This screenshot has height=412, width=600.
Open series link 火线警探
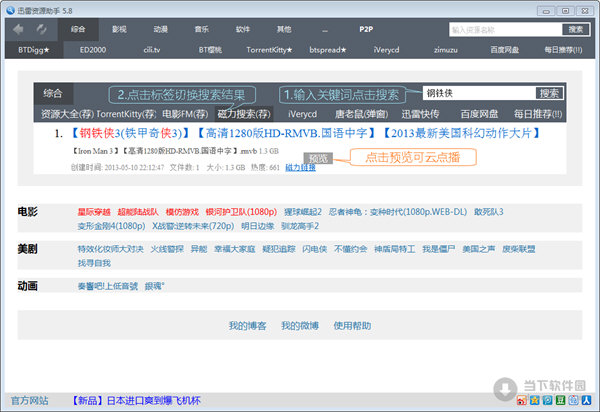pos(167,249)
